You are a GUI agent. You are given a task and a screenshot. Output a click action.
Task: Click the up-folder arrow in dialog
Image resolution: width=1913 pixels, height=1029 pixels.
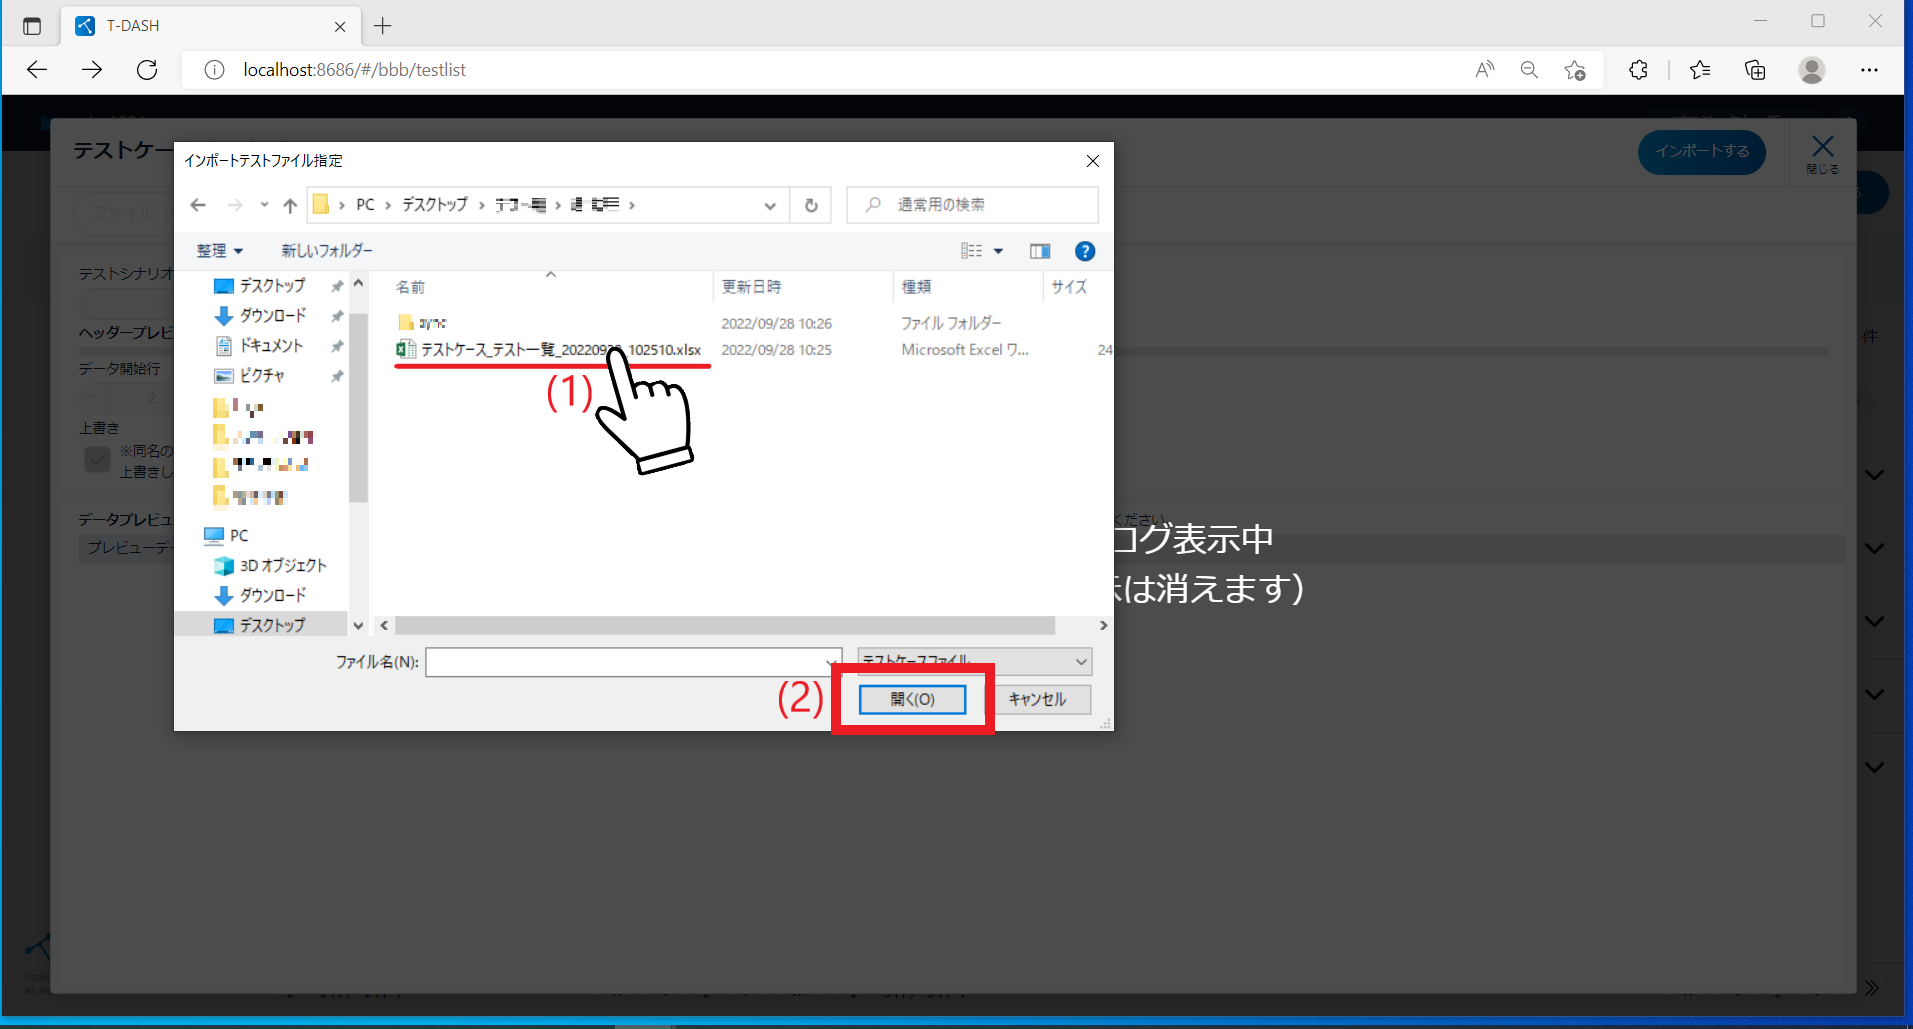coord(290,205)
